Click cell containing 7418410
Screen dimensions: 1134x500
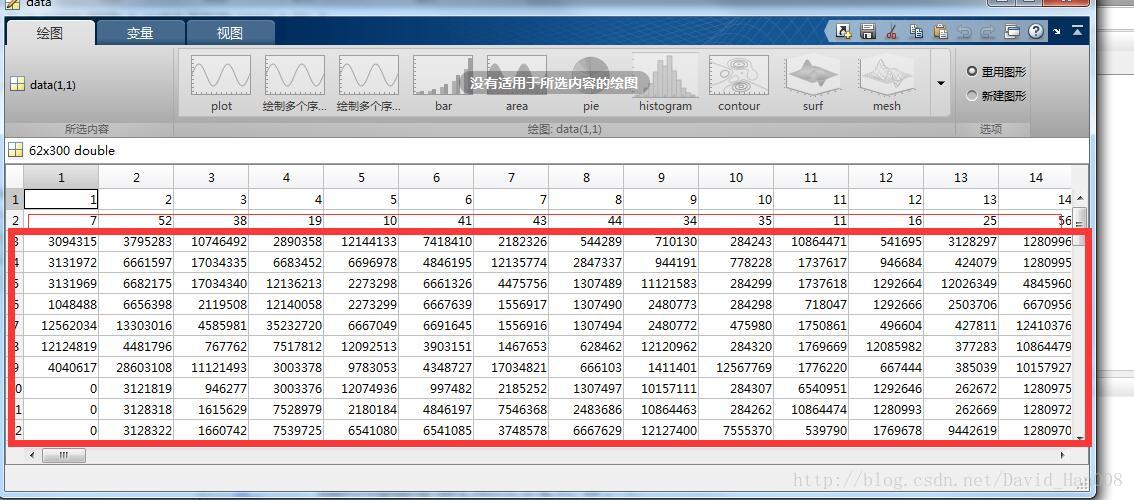point(436,242)
